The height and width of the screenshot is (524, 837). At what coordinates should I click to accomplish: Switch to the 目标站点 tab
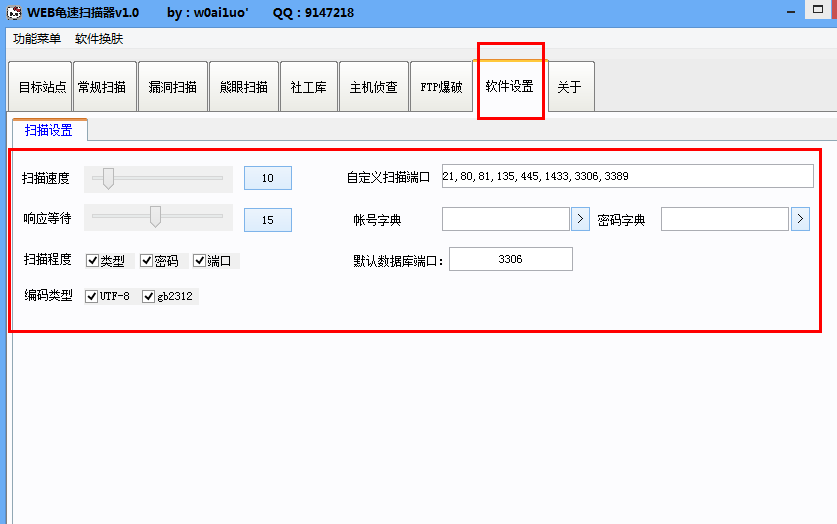41,87
